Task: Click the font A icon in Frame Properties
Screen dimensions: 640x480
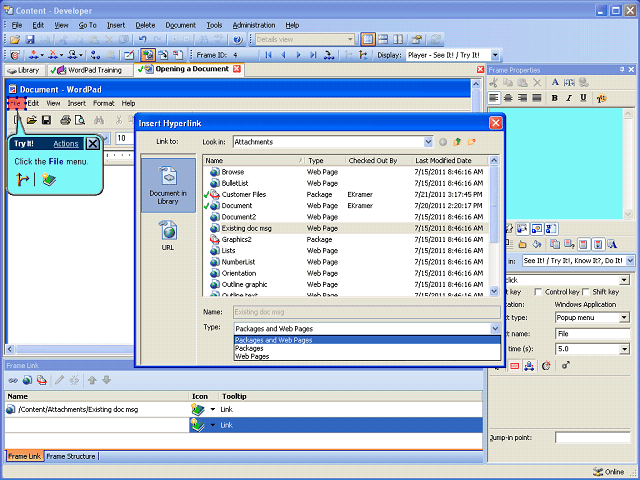Action: (555, 82)
